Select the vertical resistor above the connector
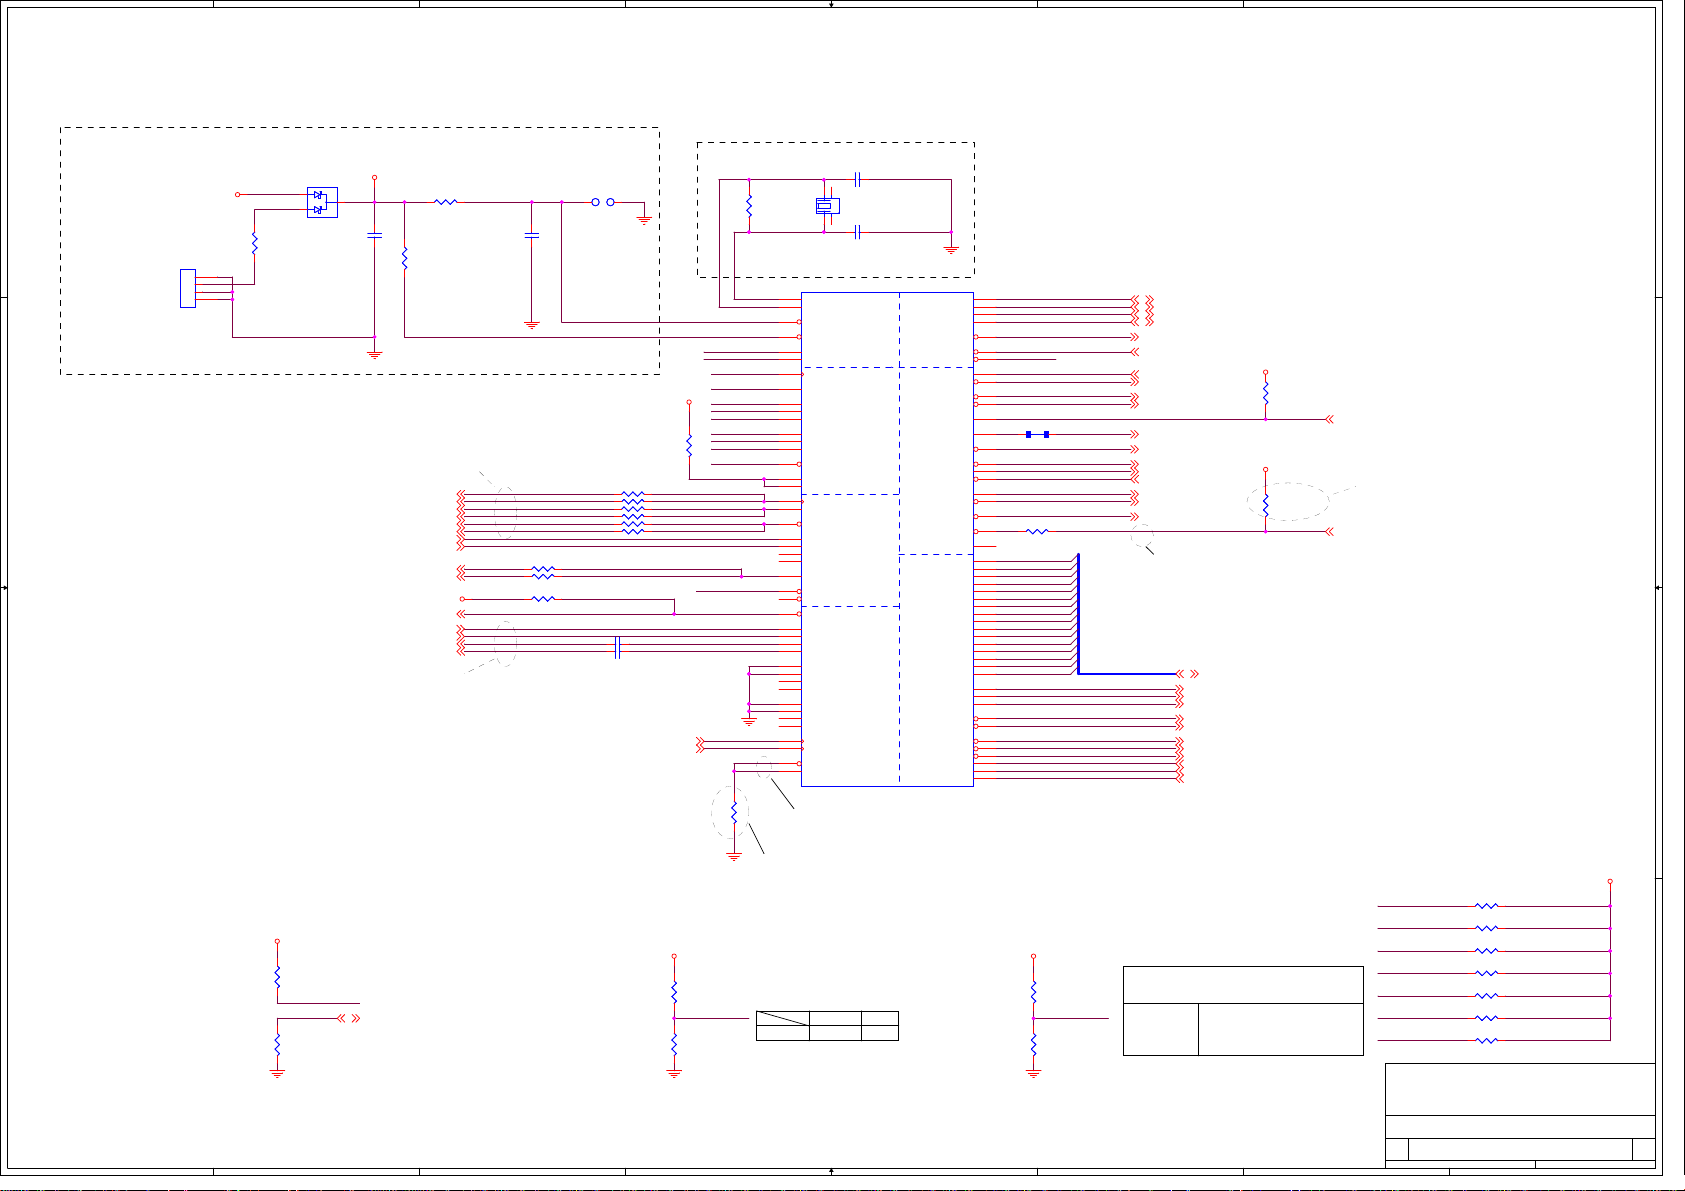Screen dimensions: 1685x1191 [x=255, y=243]
